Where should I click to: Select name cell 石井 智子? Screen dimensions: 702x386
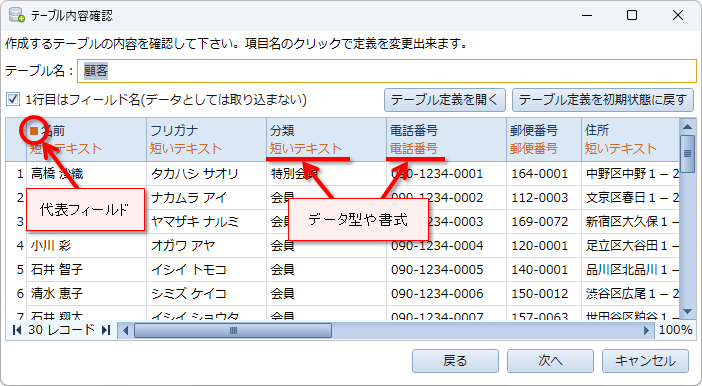tap(86, 270)
